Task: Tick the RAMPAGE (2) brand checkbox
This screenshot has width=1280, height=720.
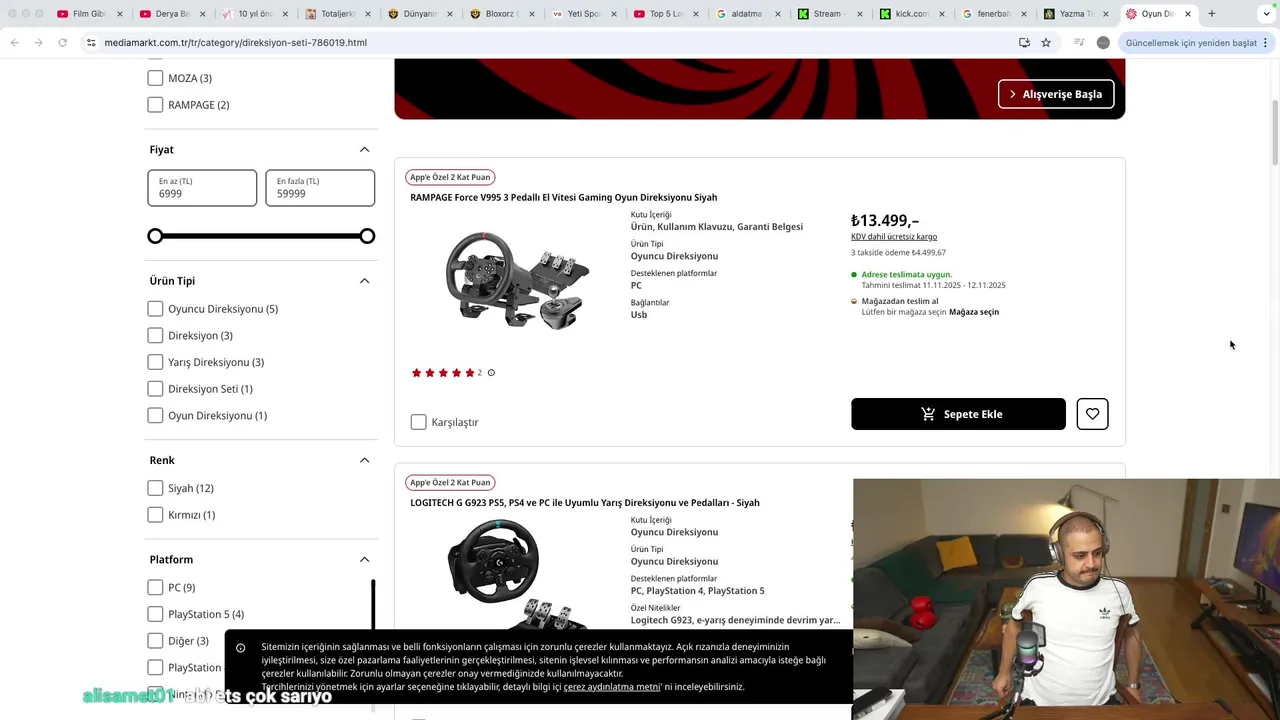Action: click(x=155, y=105)
